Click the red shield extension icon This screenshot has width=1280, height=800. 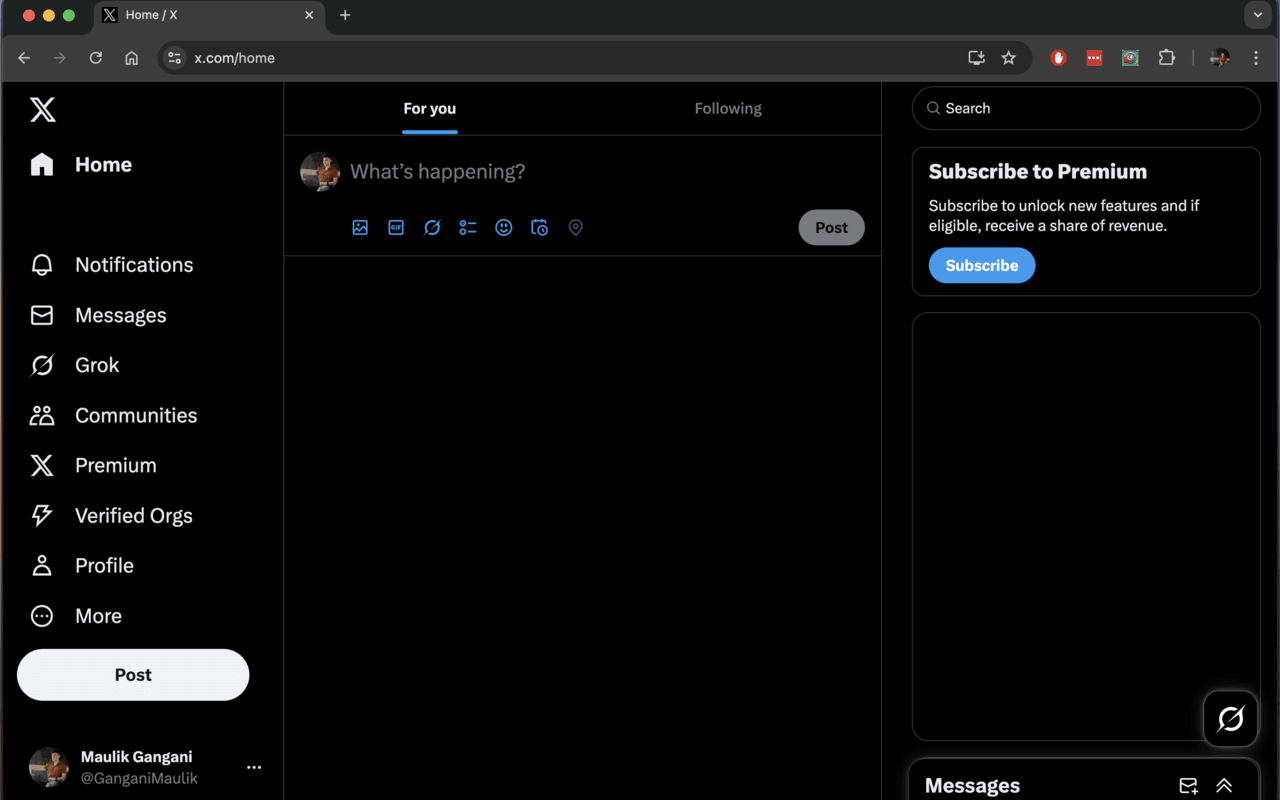[1059, 58]
